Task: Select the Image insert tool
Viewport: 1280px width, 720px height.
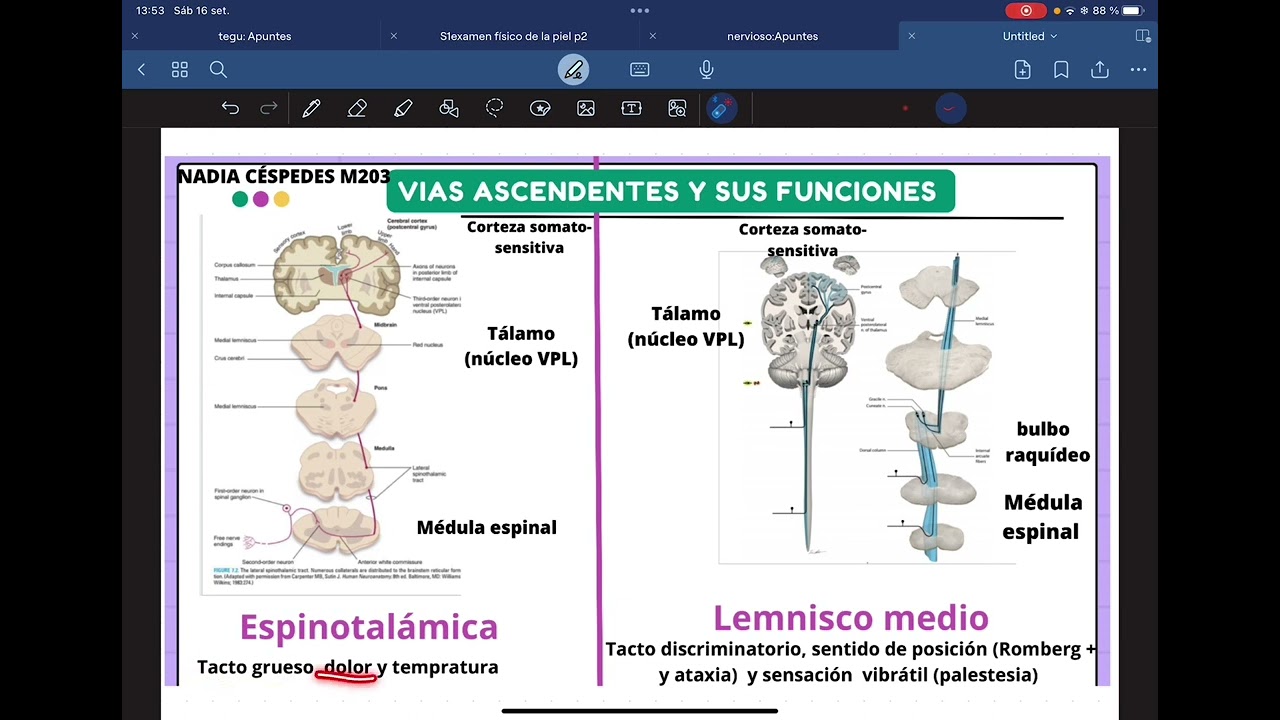Action: click(586, 108)
